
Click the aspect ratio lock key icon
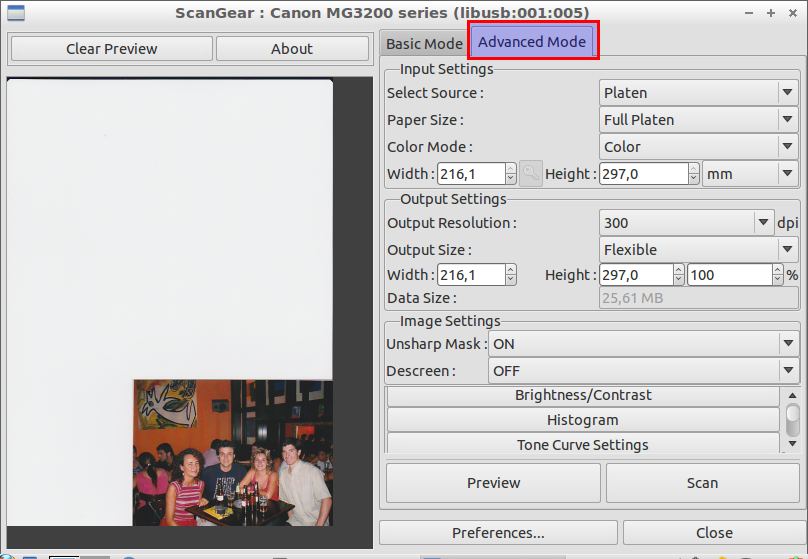[x=531, y=173]
